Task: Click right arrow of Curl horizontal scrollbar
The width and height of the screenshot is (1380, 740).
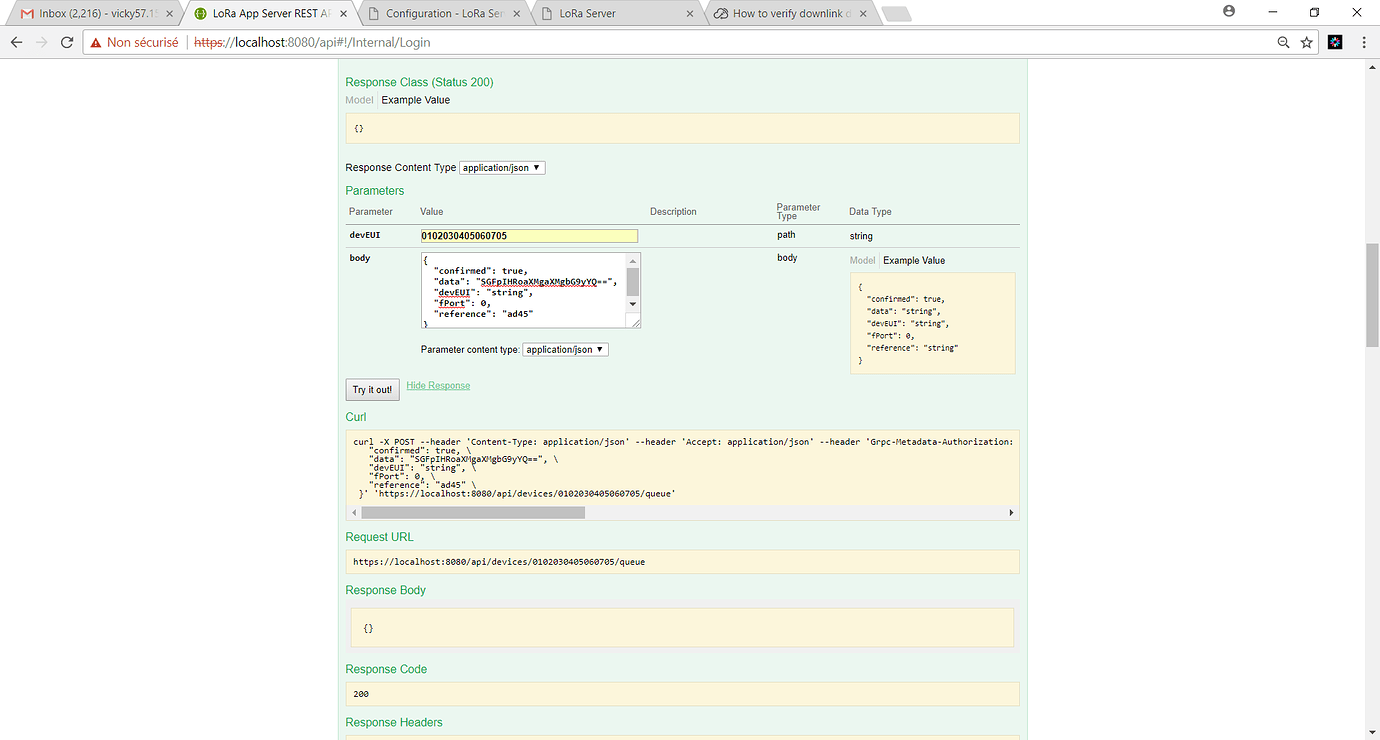Action: pyautogui.click(x=1011, y=512)
